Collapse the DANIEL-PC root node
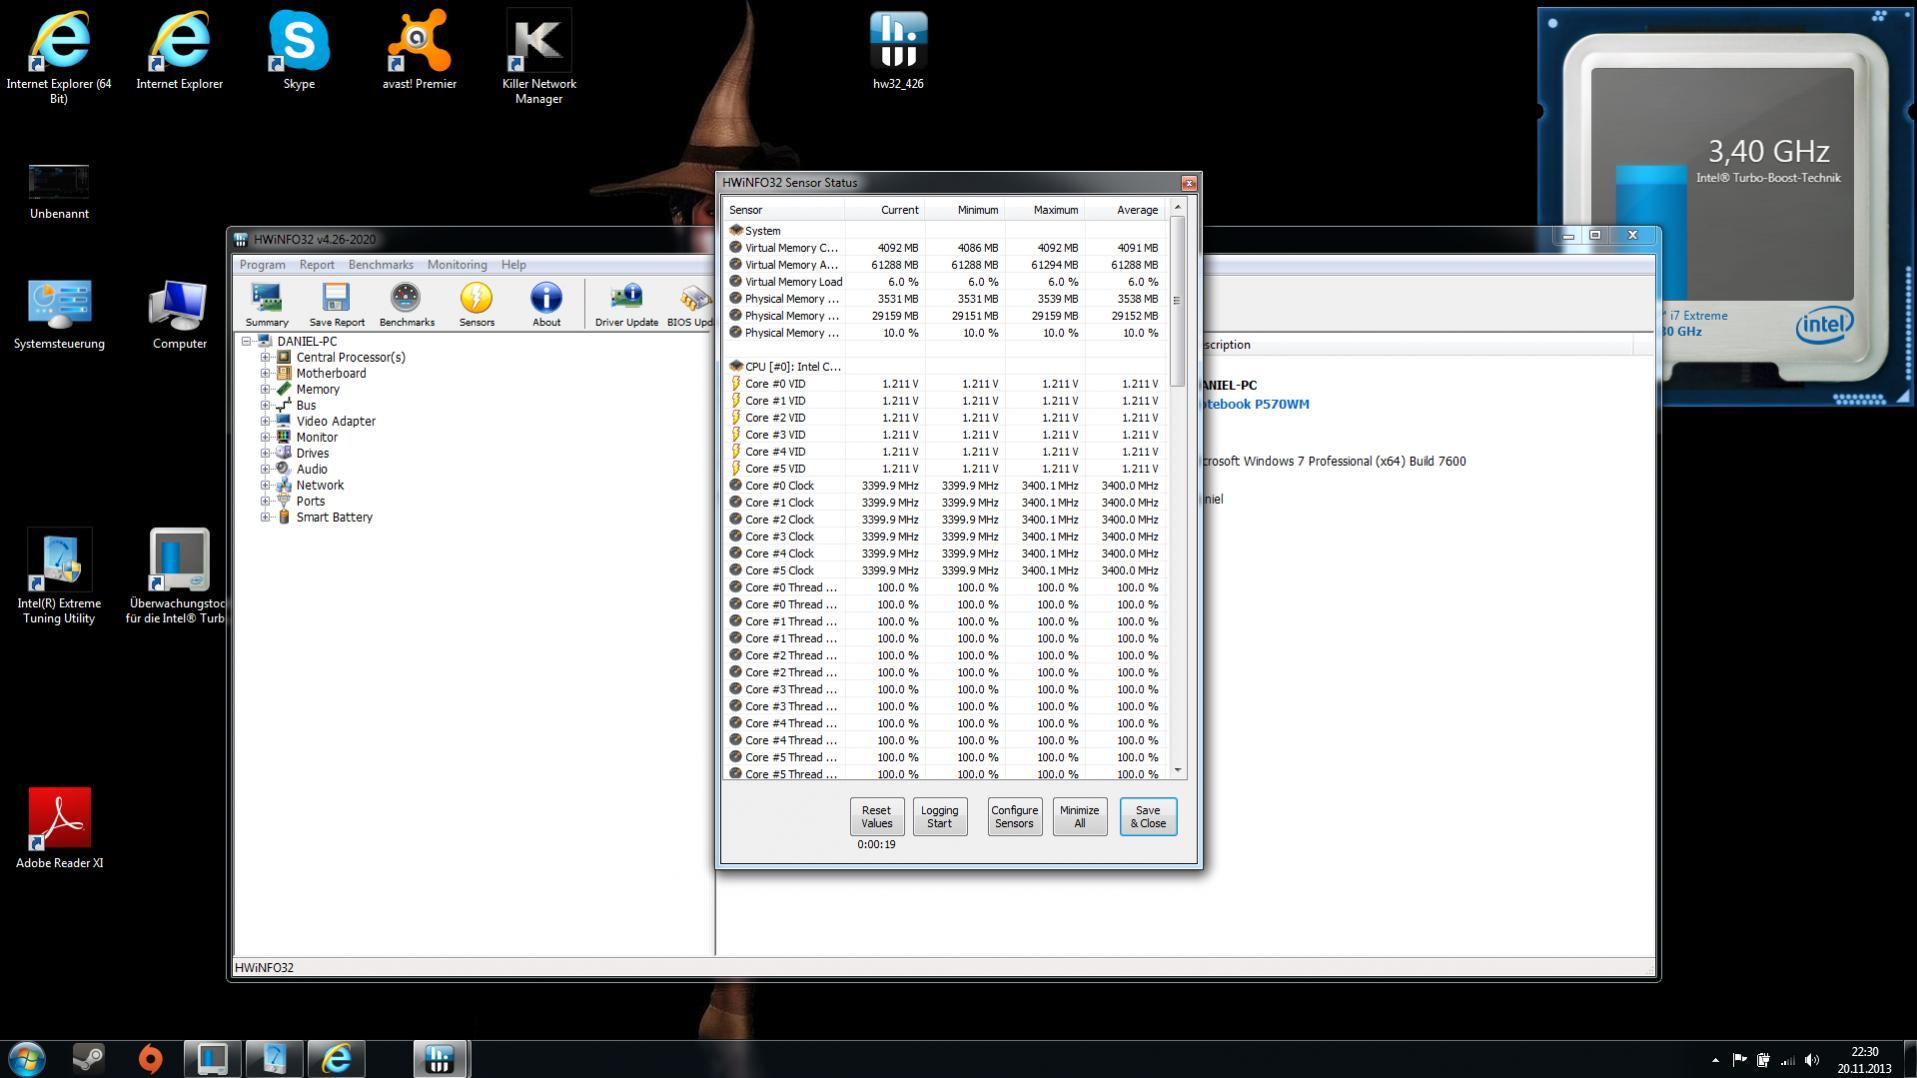 tap(246, 341)
